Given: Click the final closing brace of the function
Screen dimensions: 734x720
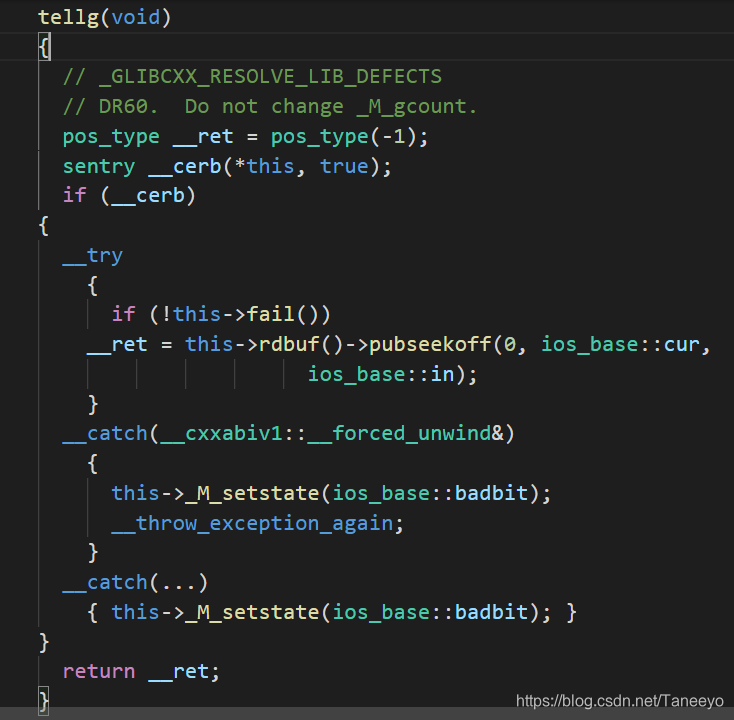Looking at the screenshot, I should (x=44, y=701).
